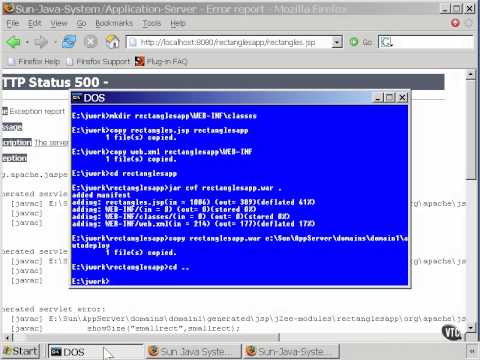Open the Bookmarks menu
Image resolution: width=480 pixels, height=360 pixels.
click(114, 23)
